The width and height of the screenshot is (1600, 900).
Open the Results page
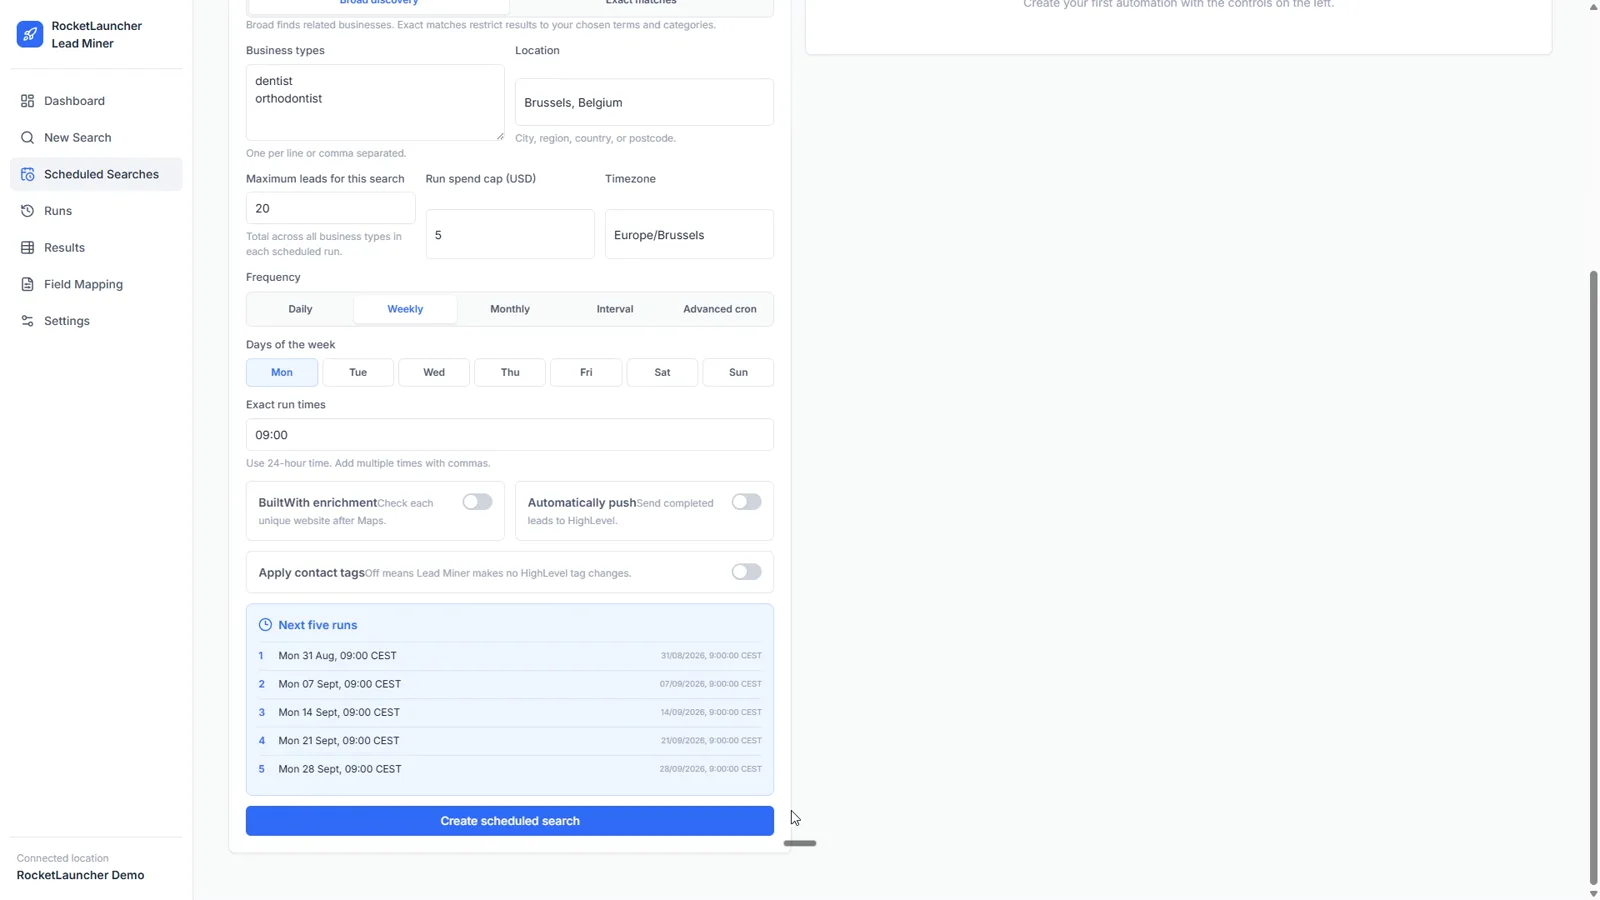(96, 248)
